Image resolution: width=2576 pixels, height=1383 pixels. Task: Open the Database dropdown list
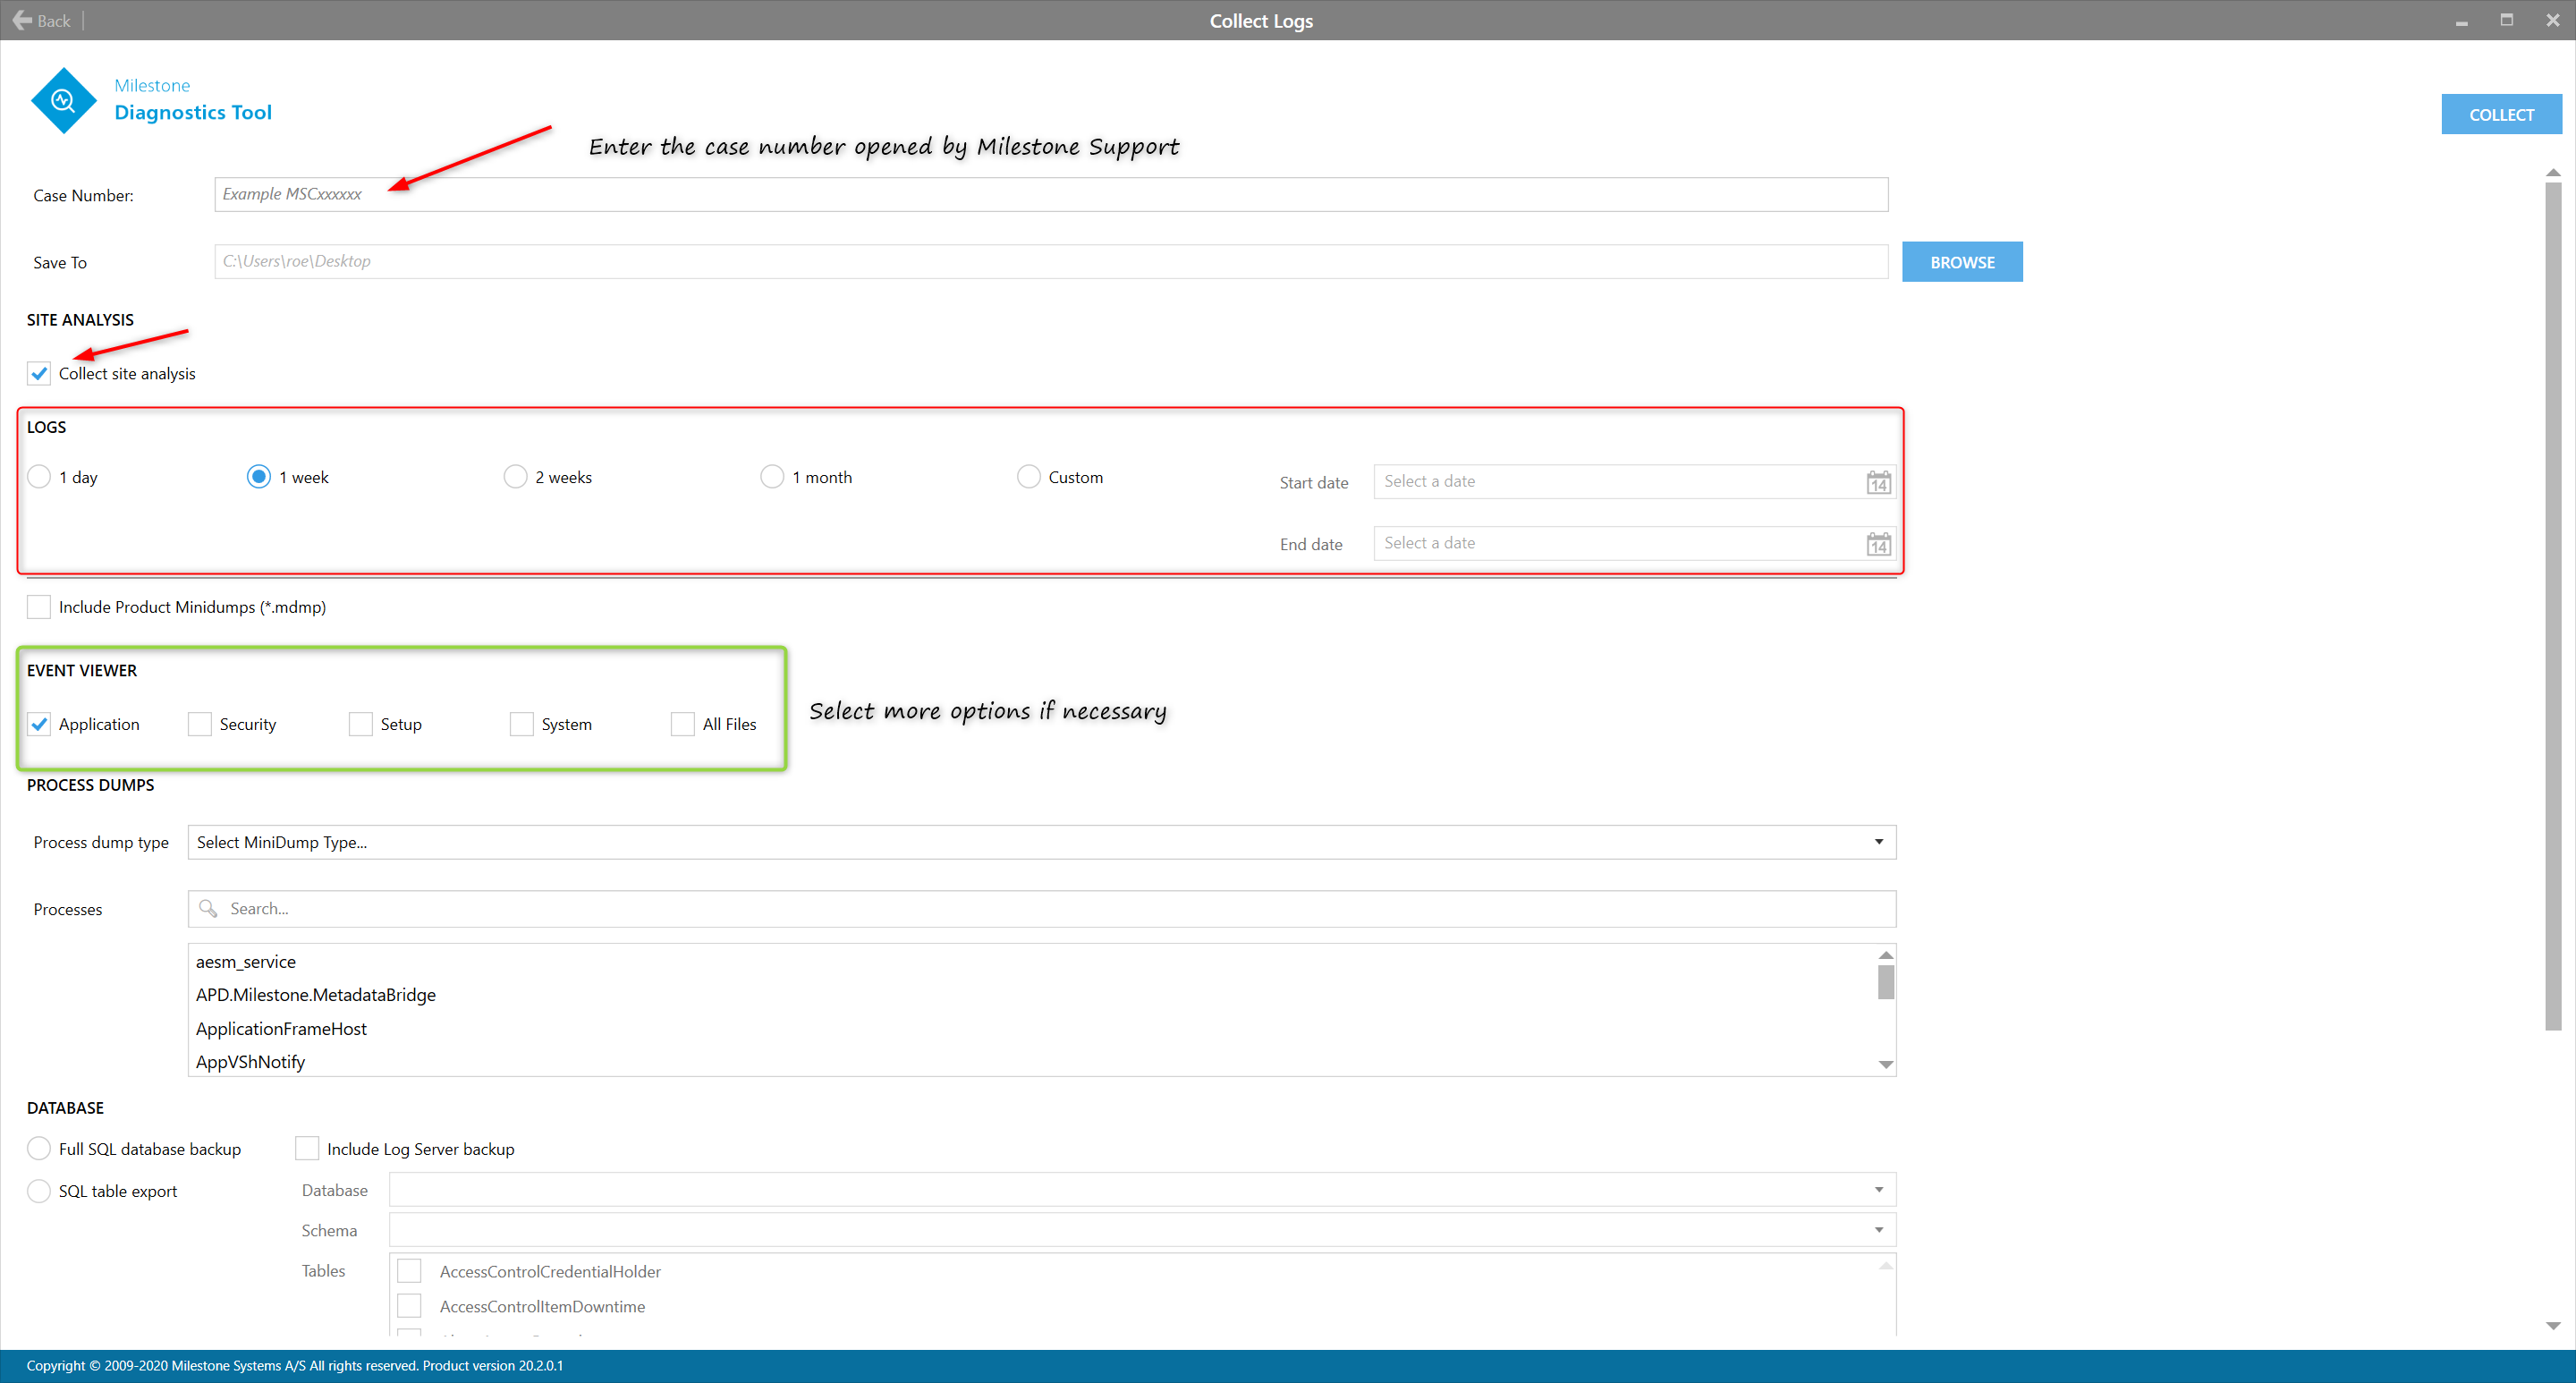click(x=1878, y=1190)
